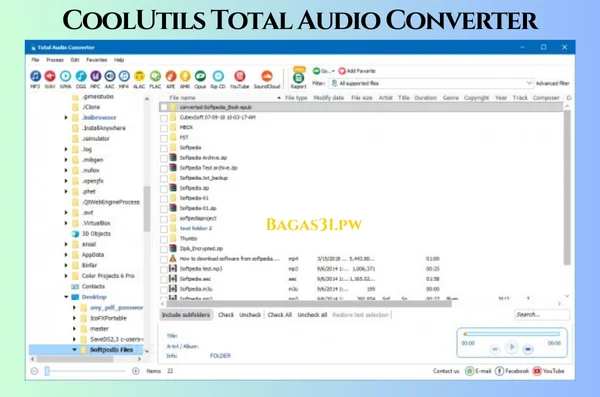Click the Uncheck all button
The width and height of the screenshot is (600, 397).
[312, 315]
